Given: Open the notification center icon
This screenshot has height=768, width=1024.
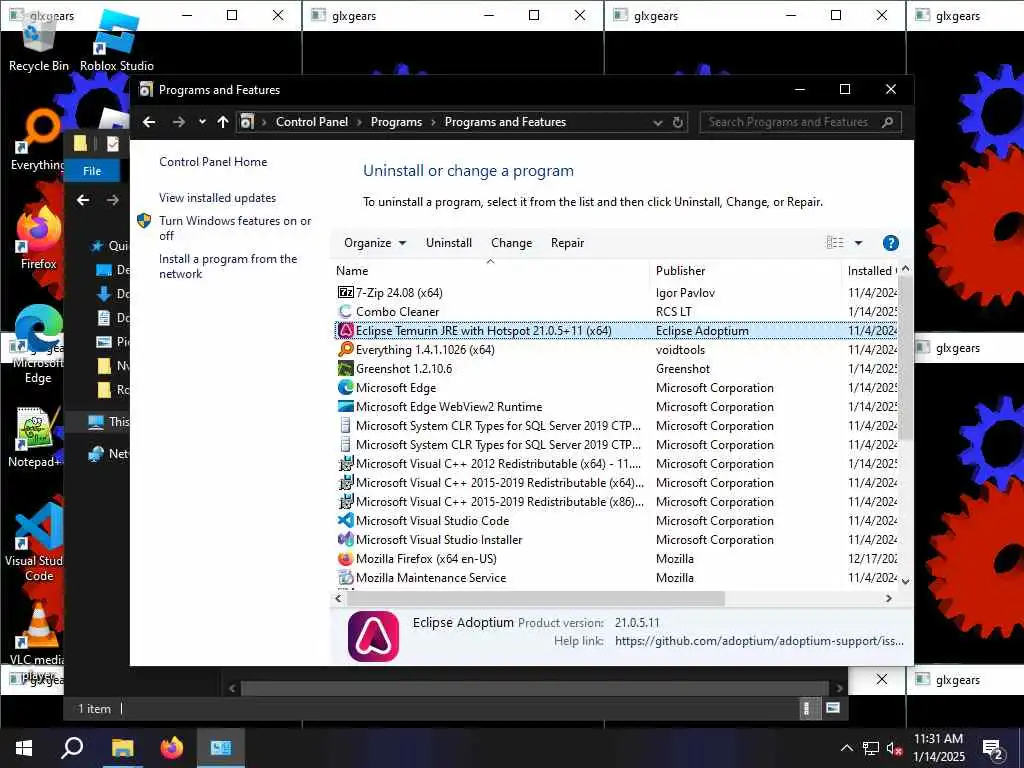Looking at the screenshot, I should click(993, 749).
